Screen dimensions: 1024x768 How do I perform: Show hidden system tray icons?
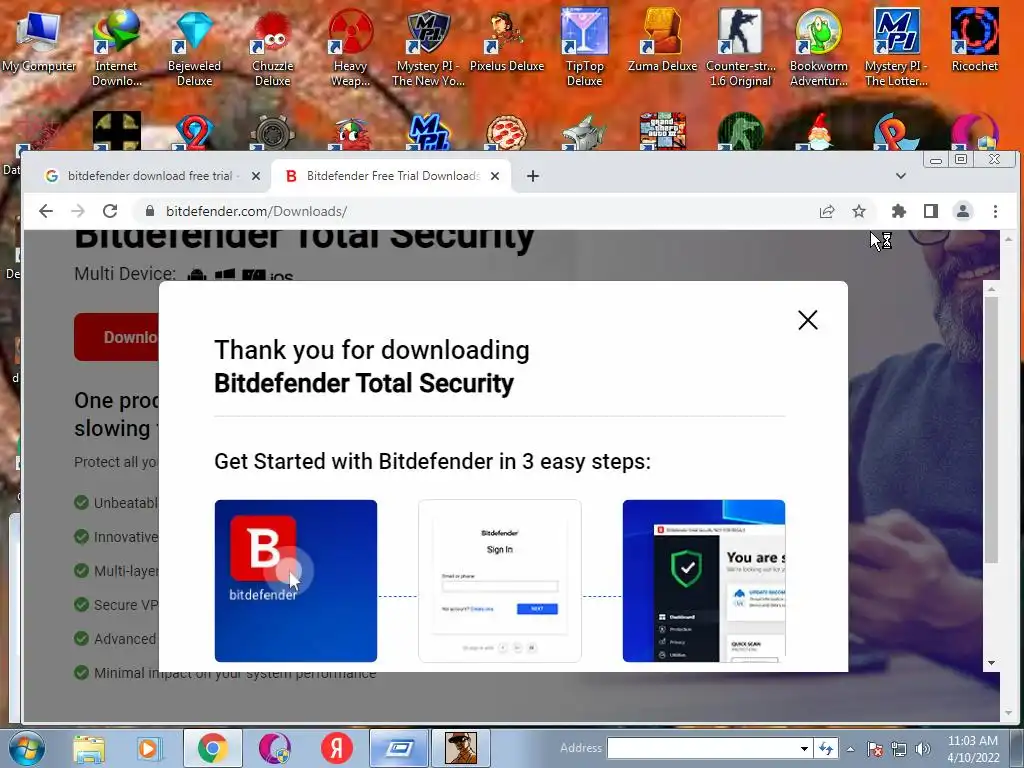[x=850, y=749]
